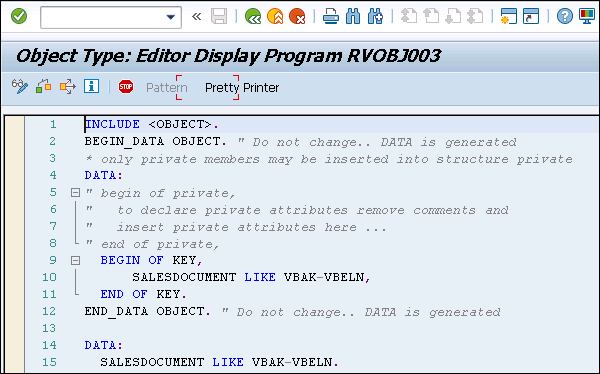Click line number 1 in gutter
Image resolution: width=600 pixels, height=374 pixels.
[53, 124]
